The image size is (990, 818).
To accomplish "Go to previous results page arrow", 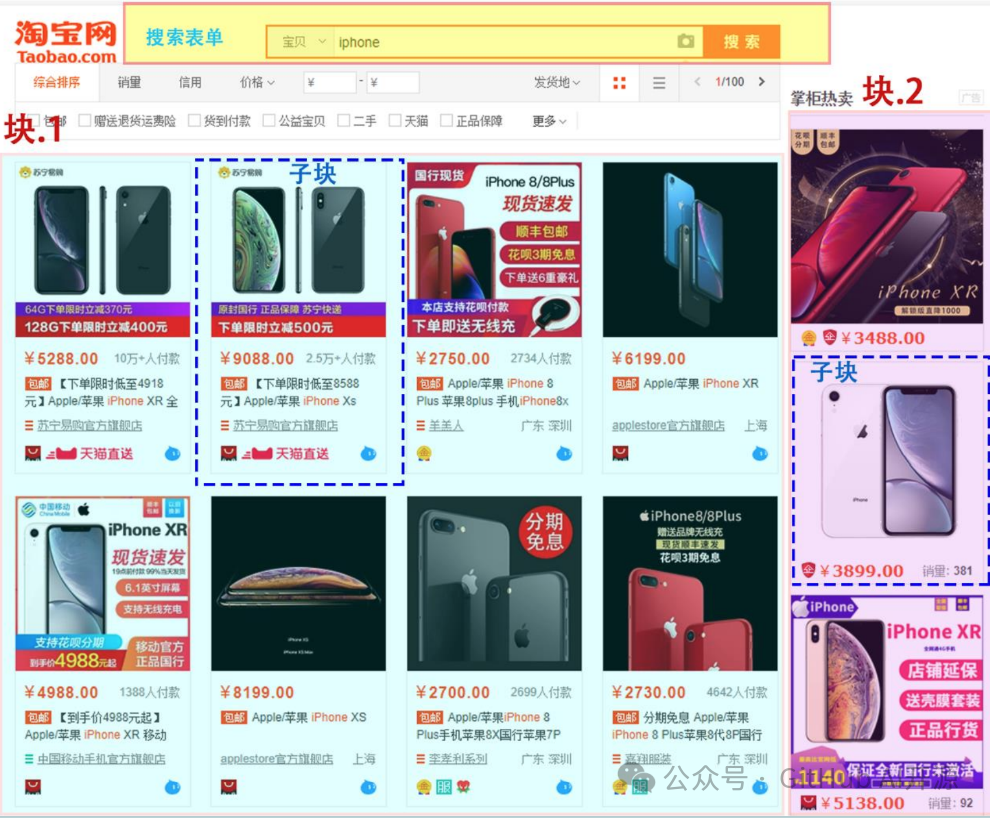I will pos(697,81).
